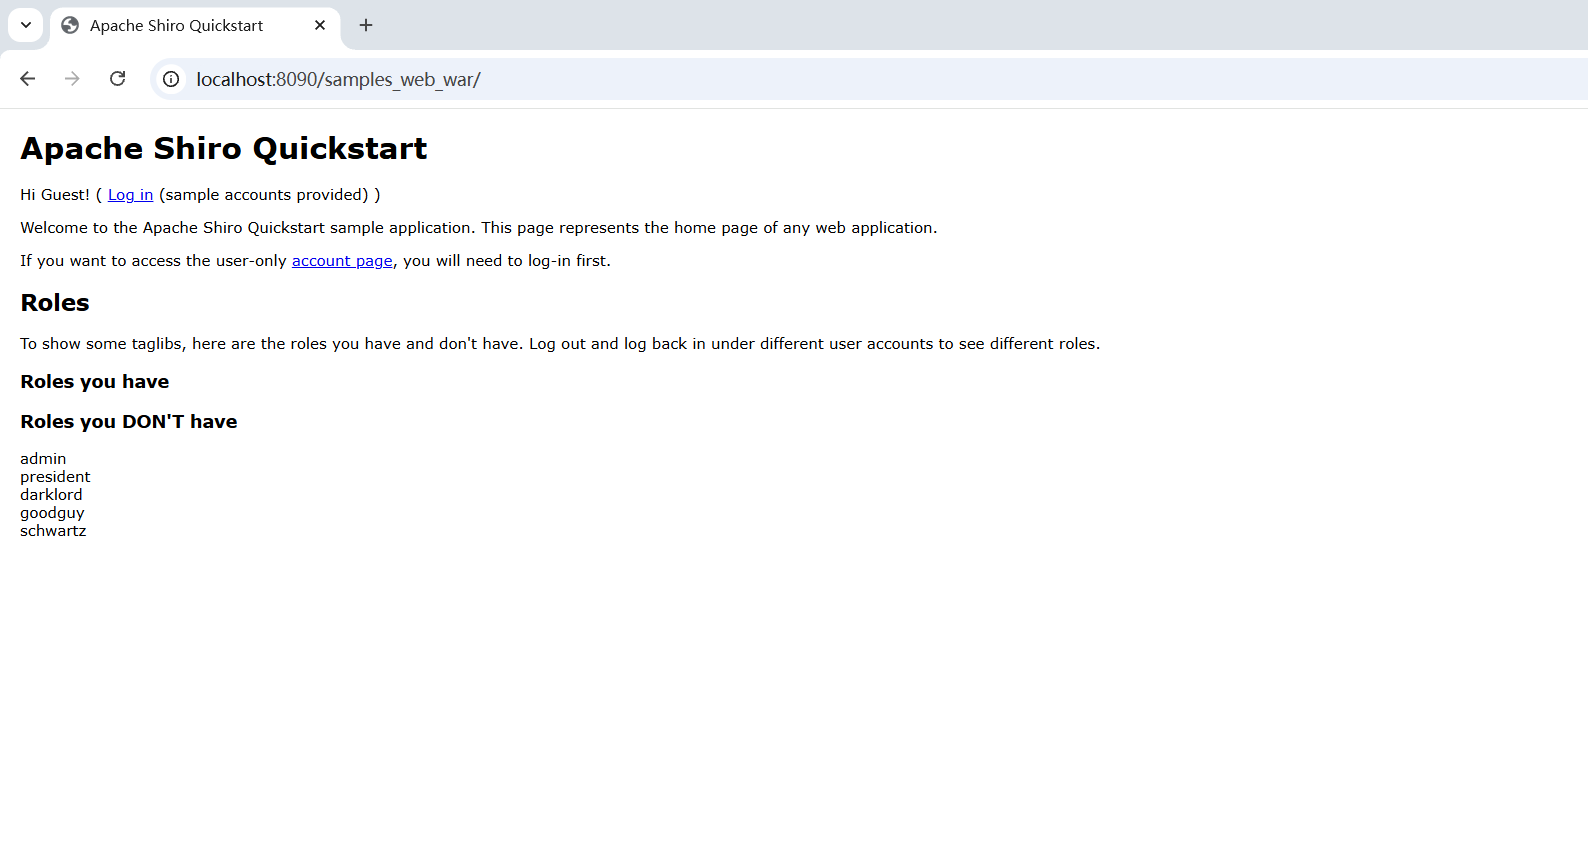The image size is (1588, 867).
Task: Click the Roles section heading
Action: tap(55, 303)
